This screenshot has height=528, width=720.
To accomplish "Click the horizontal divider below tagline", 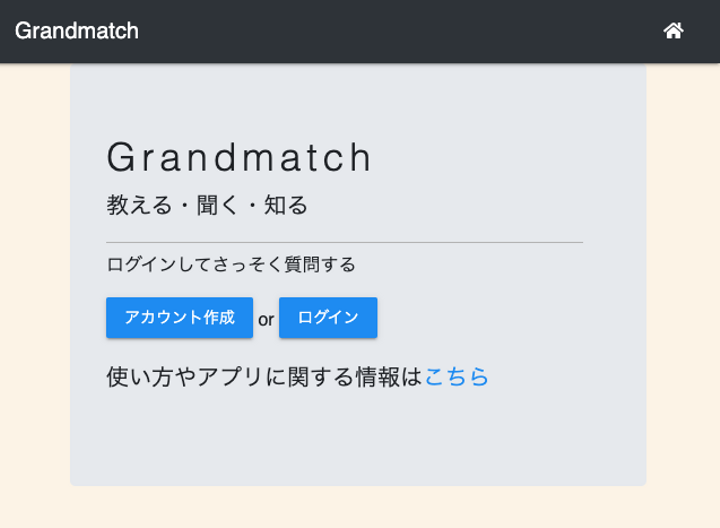I will tap(344, 242).
